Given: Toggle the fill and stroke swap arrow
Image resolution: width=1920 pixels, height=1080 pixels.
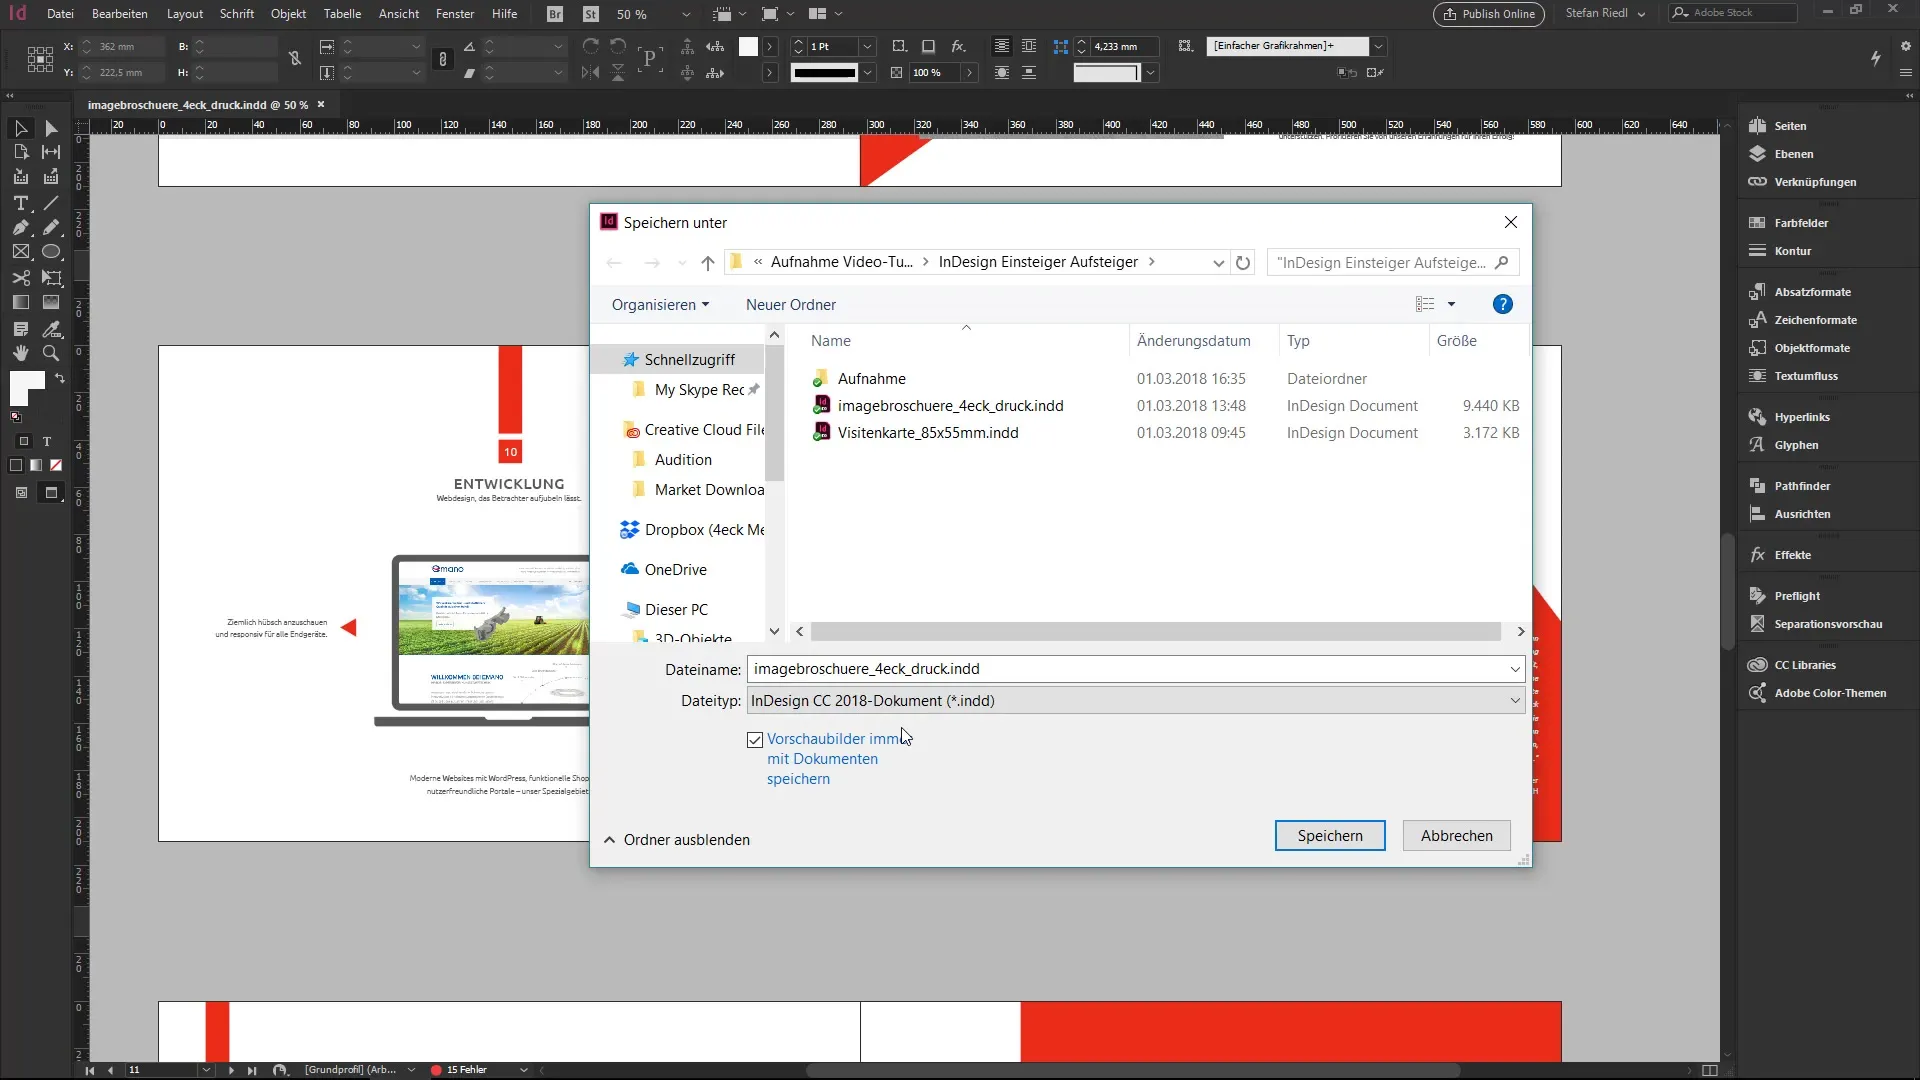Looking at the screenshot, I should point(60,379).
